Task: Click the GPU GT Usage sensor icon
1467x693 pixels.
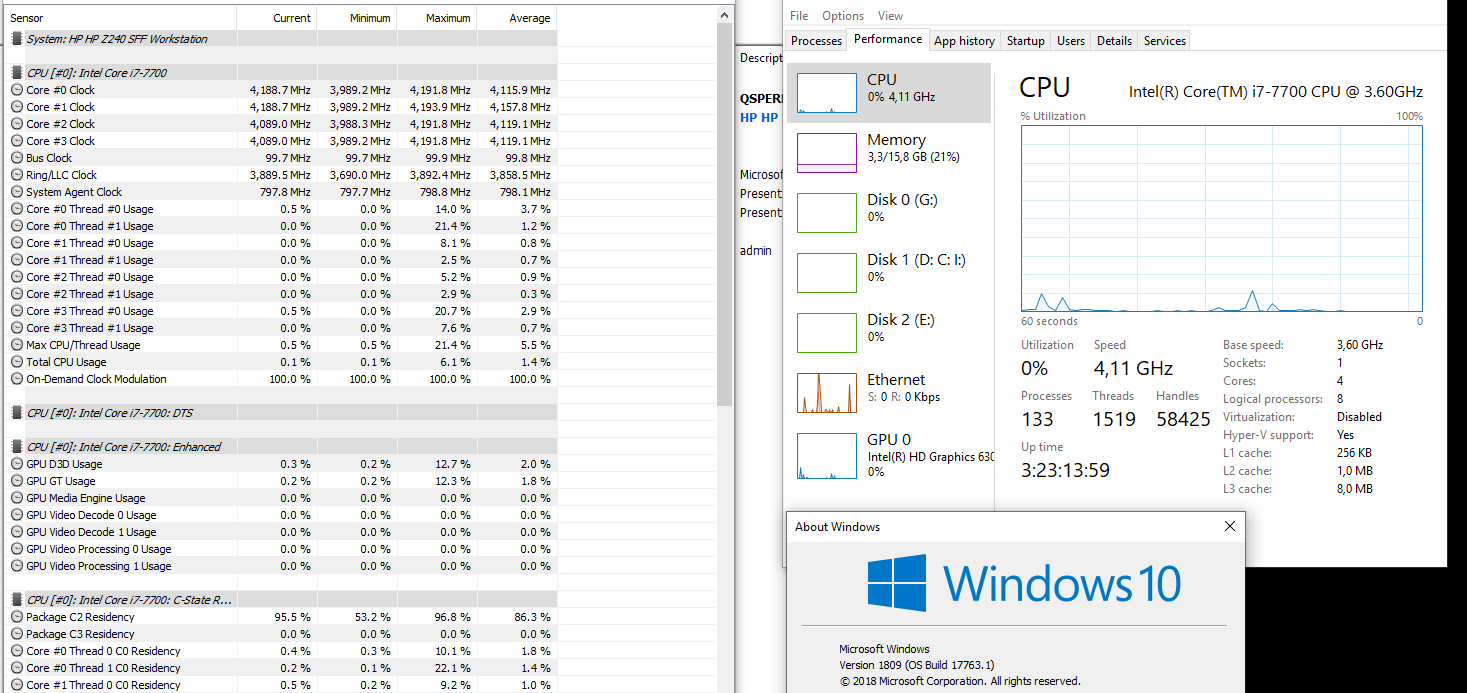Action: [17, 481]
